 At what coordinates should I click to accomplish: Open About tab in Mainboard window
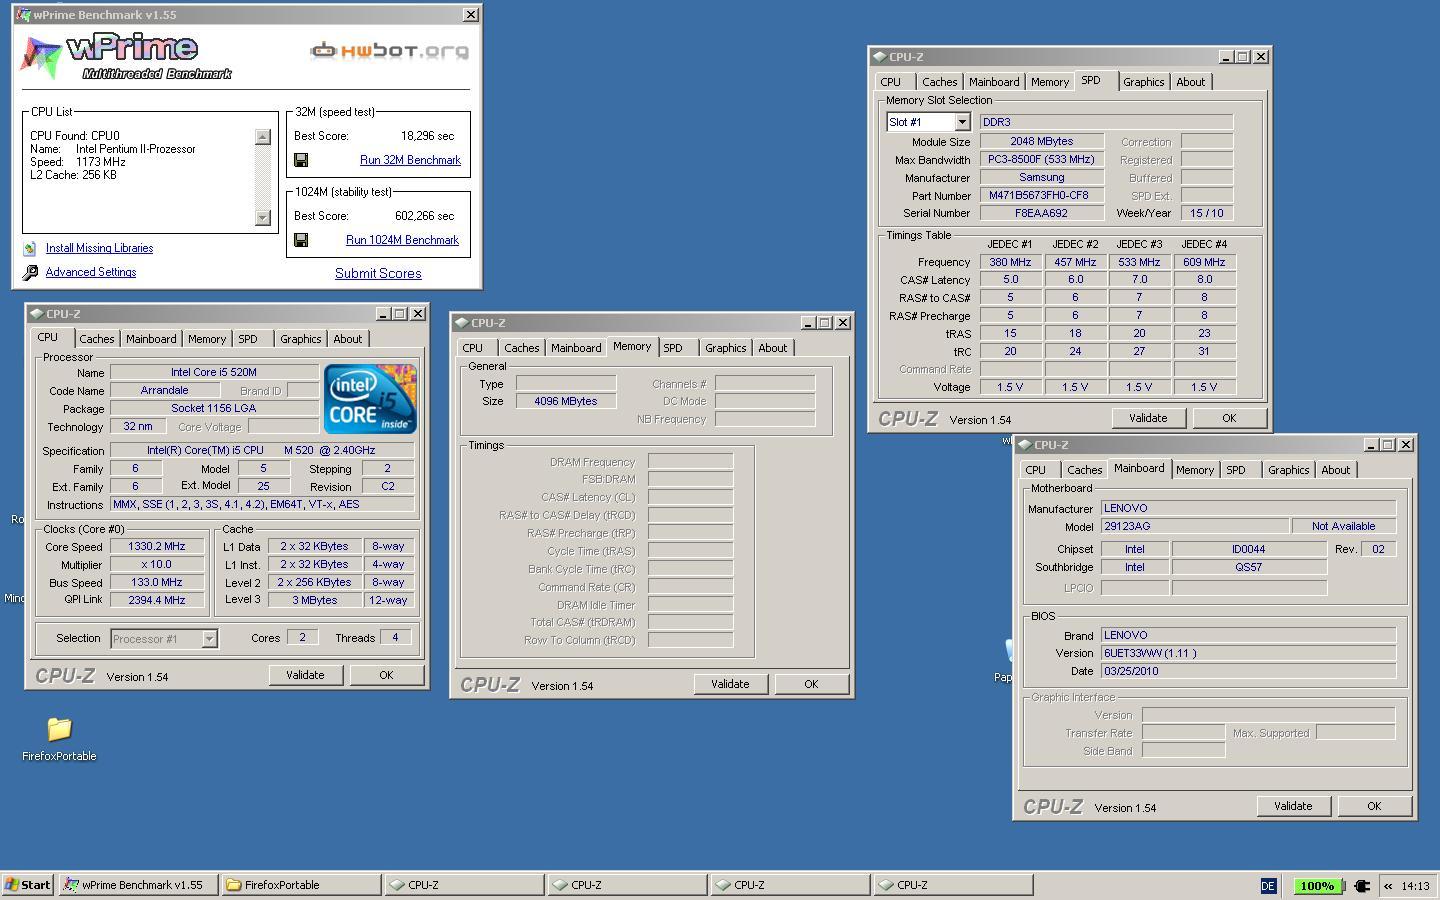1336,470
